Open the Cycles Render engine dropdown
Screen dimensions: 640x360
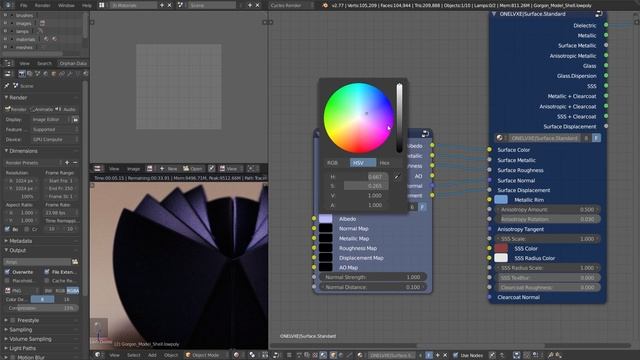[x=291, y=5]
